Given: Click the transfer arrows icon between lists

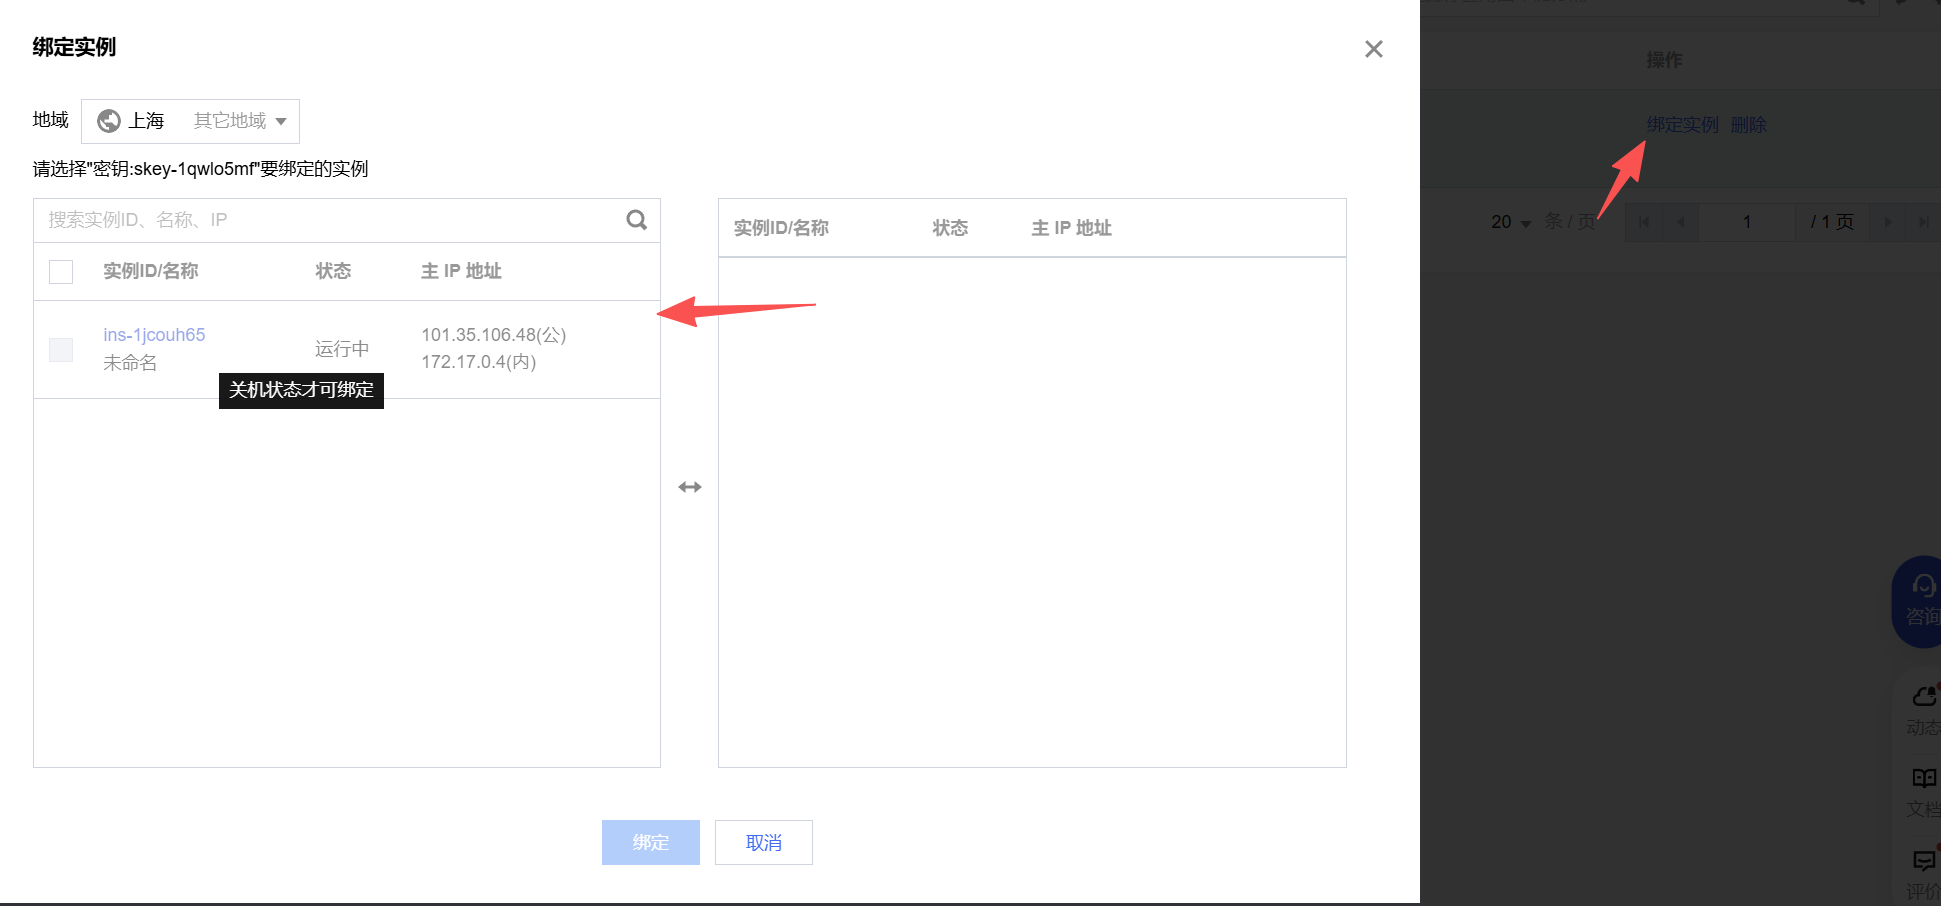Looking at the screenshot, I should 690,487.
